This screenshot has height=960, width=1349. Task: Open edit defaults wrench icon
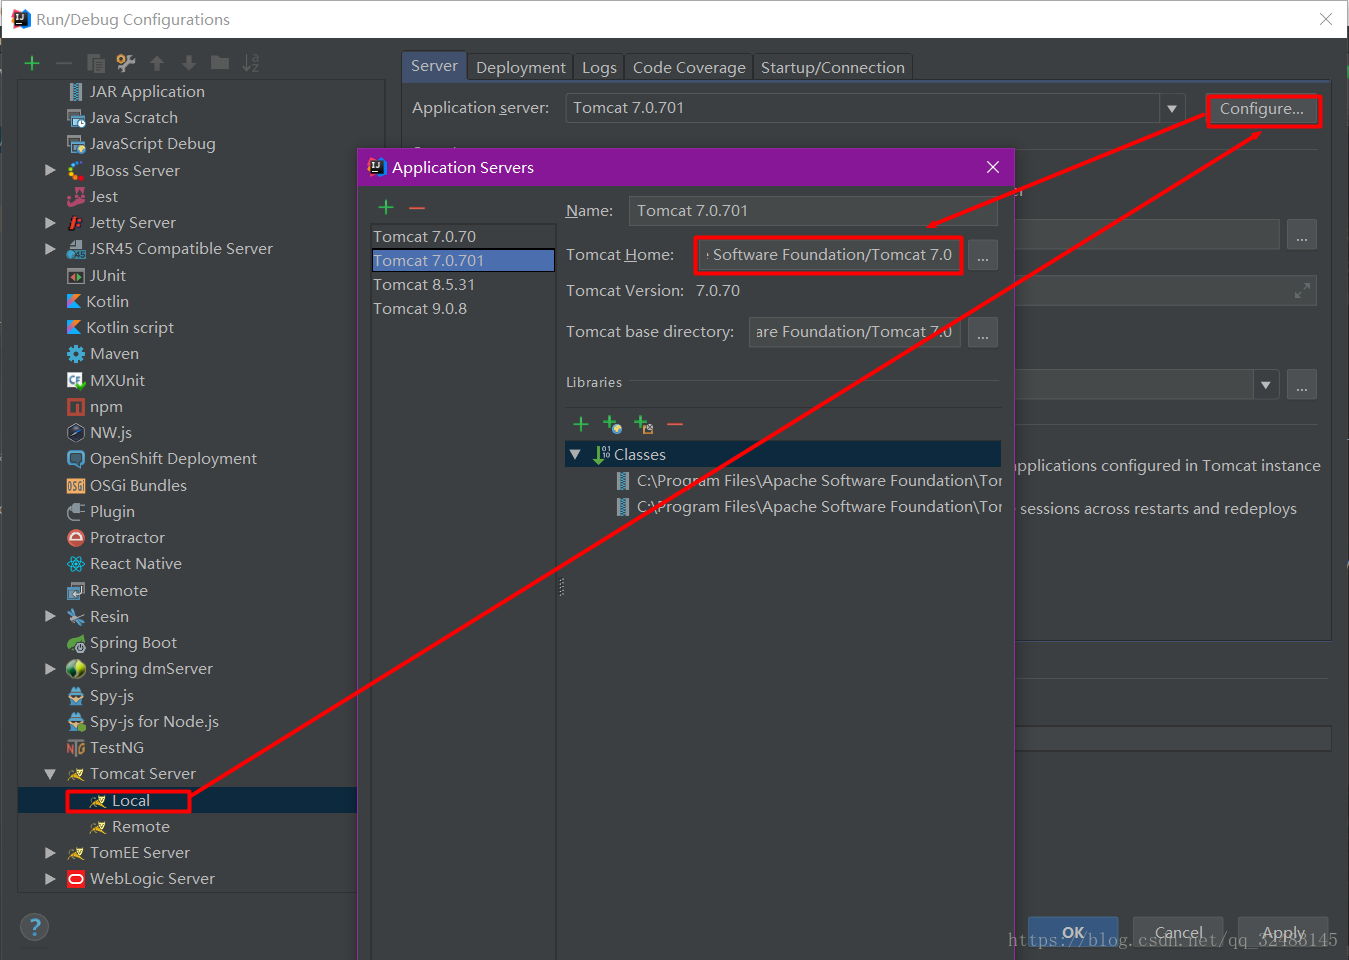126,63
